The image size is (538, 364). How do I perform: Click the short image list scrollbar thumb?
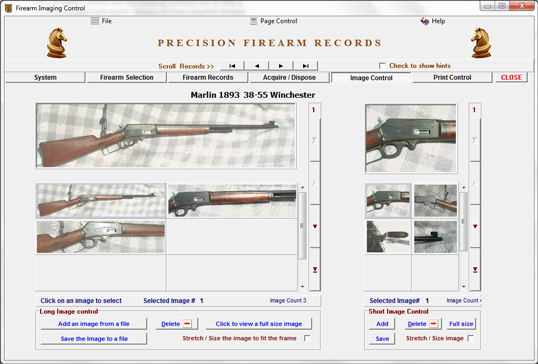tap(464, 221)
